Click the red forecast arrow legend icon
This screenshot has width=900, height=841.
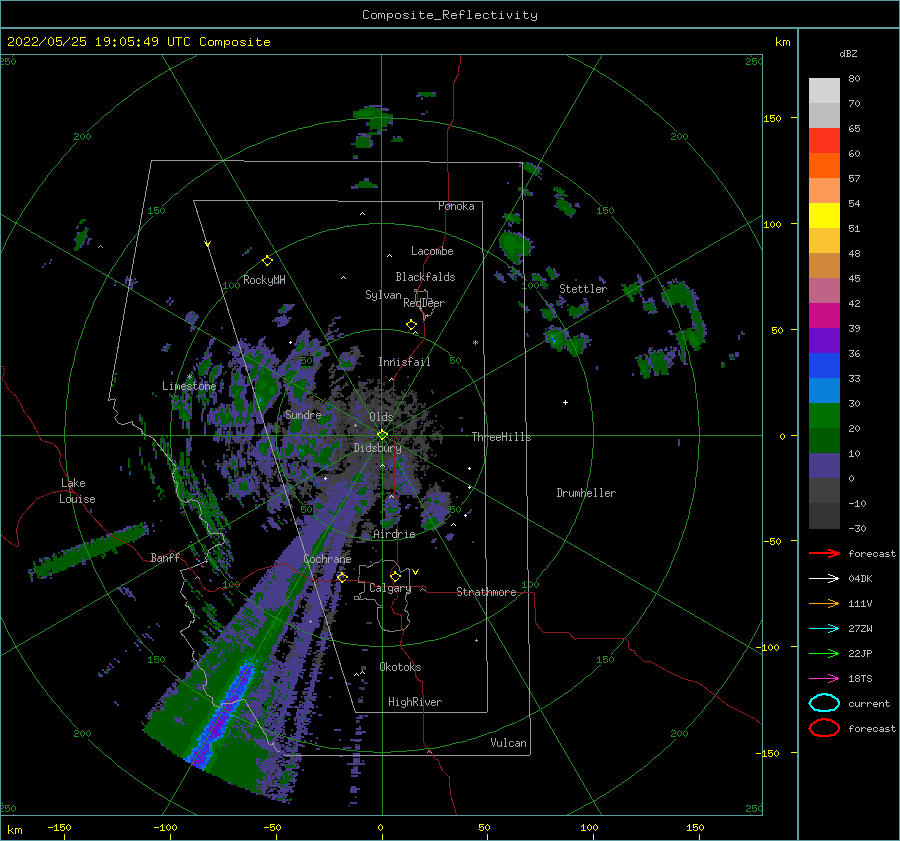[824, 553]
